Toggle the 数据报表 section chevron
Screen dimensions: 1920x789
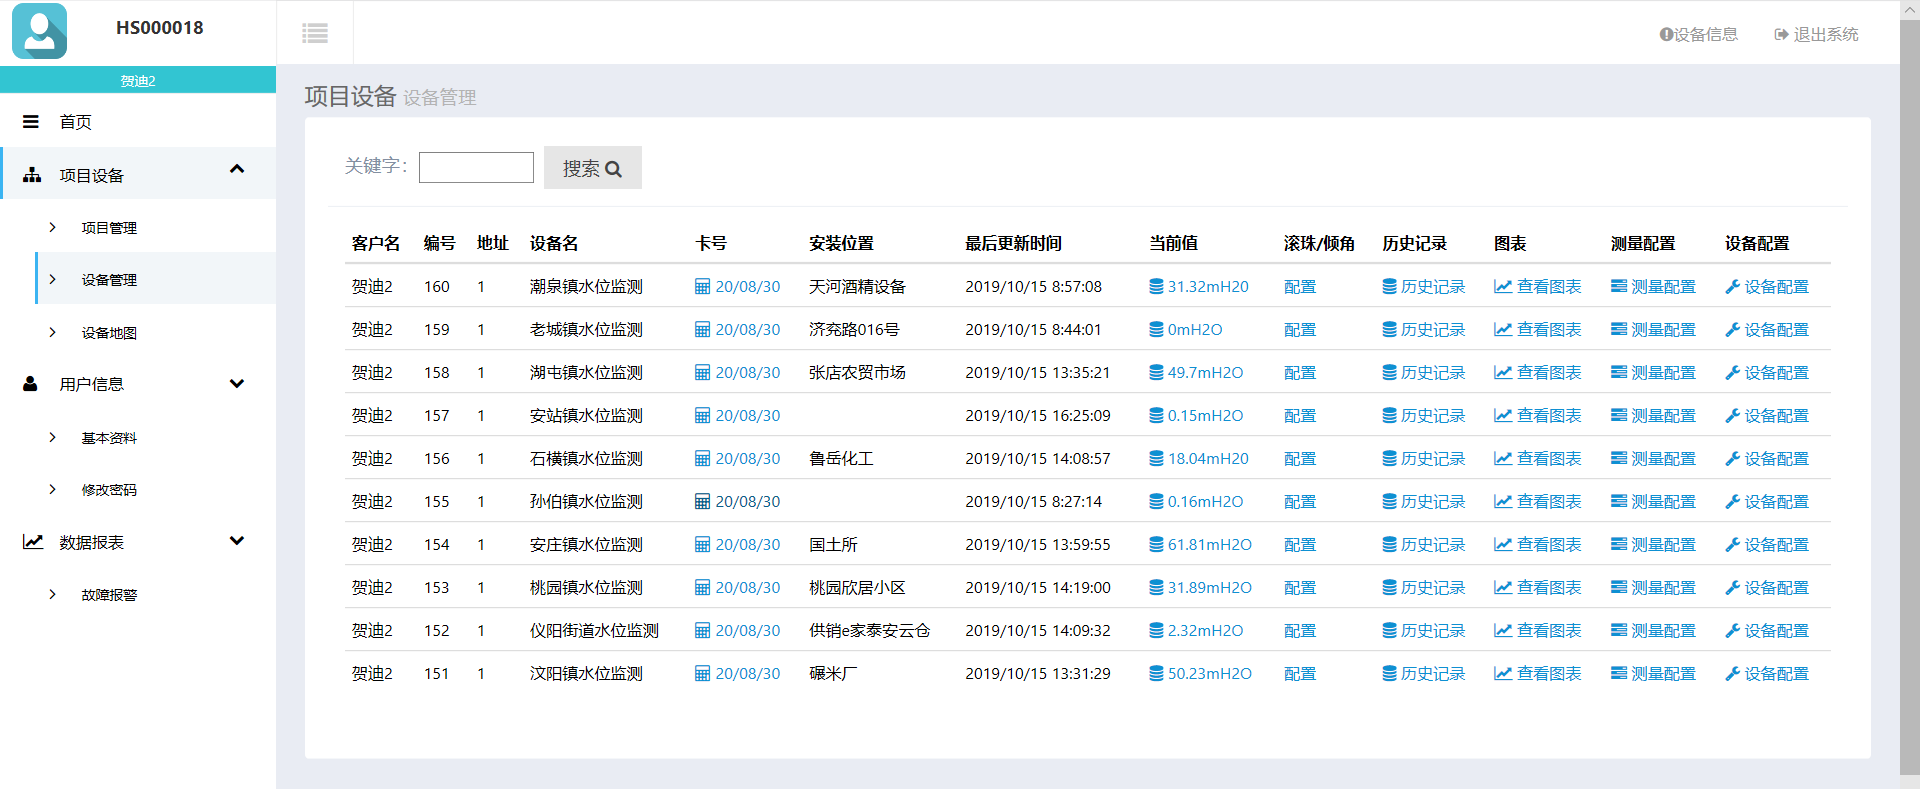[x=237, y=541]
